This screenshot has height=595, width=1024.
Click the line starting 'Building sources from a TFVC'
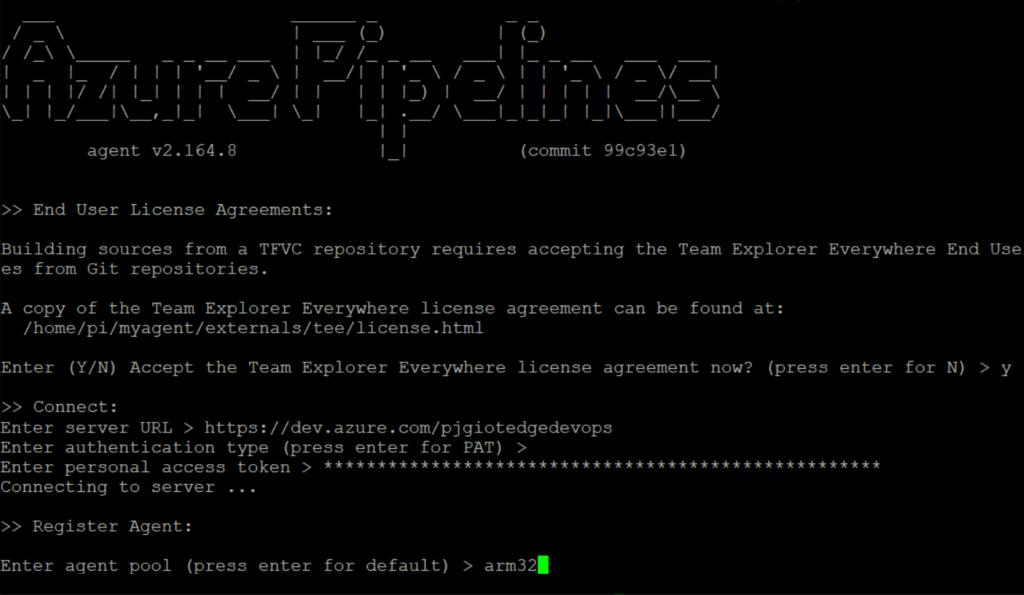(x=512, y=249)
